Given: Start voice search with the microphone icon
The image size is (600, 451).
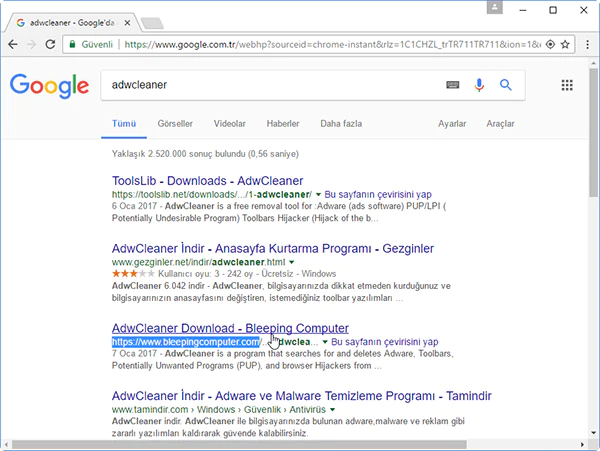Looking at the screenshot, I should (479, 85).
